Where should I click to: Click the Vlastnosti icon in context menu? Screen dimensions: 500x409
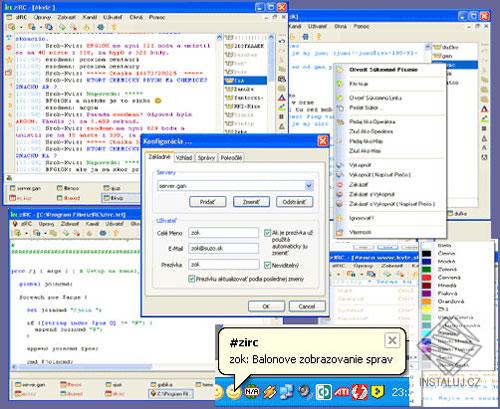pos(340,232)
